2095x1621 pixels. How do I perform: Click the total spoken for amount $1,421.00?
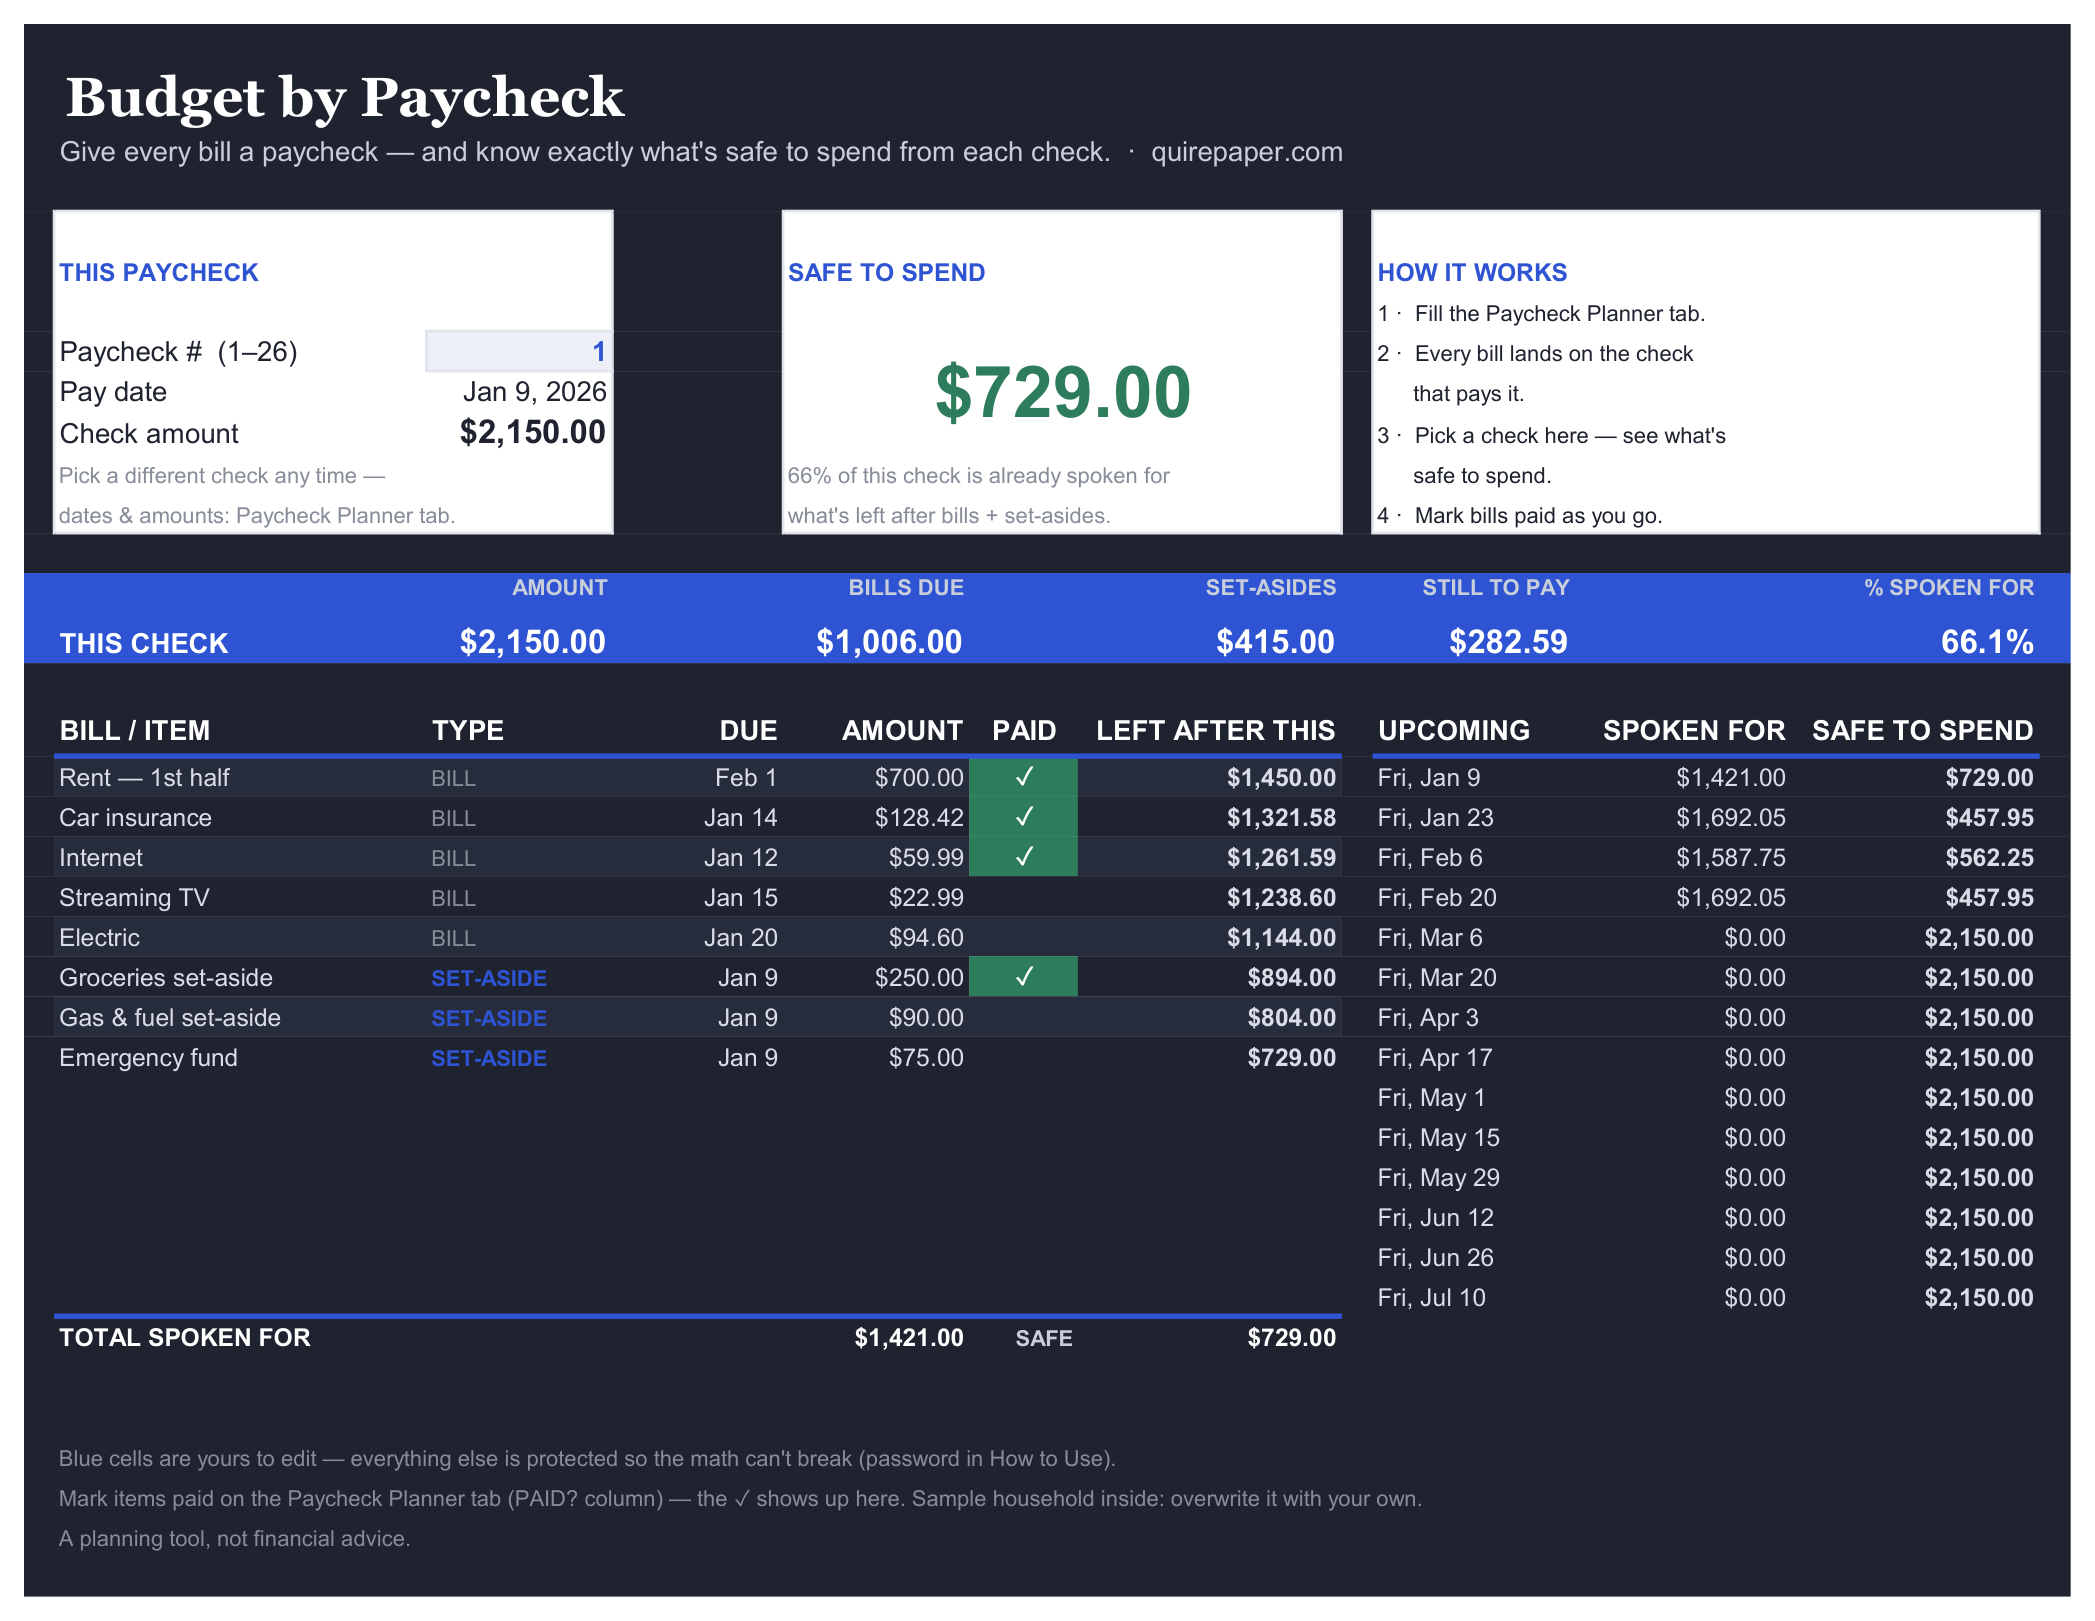[x=909, y=1337]
